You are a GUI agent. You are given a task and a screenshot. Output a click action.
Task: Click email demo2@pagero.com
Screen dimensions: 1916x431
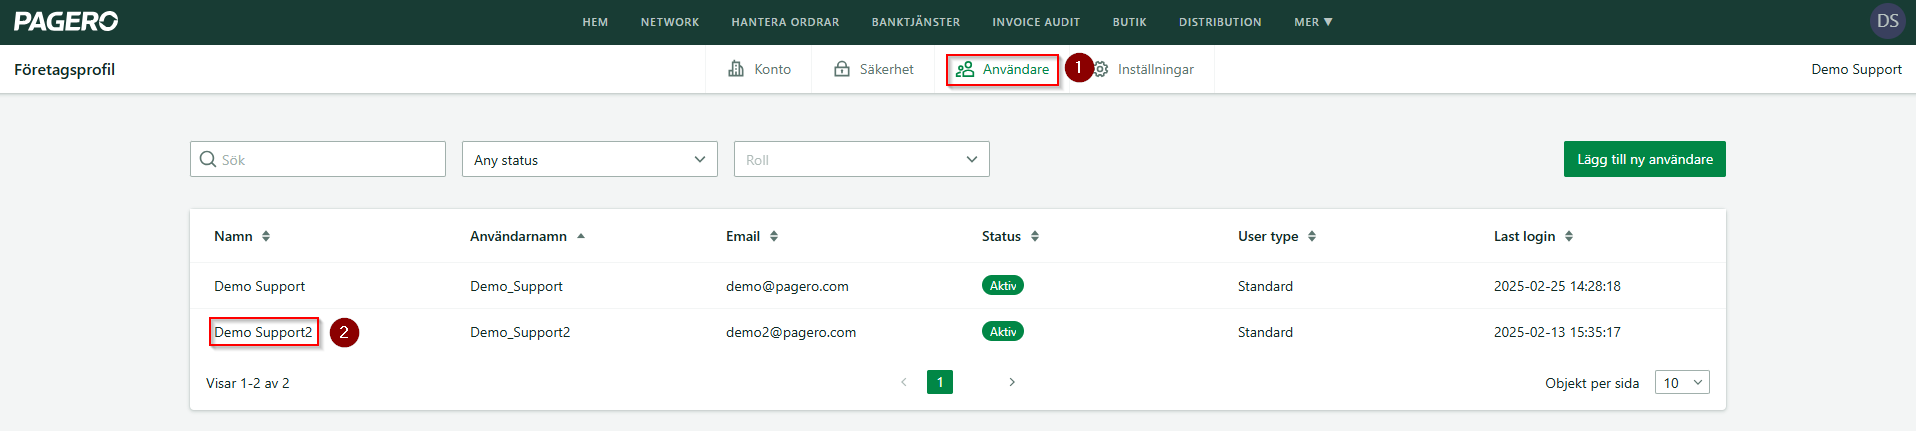coord(791,332)
